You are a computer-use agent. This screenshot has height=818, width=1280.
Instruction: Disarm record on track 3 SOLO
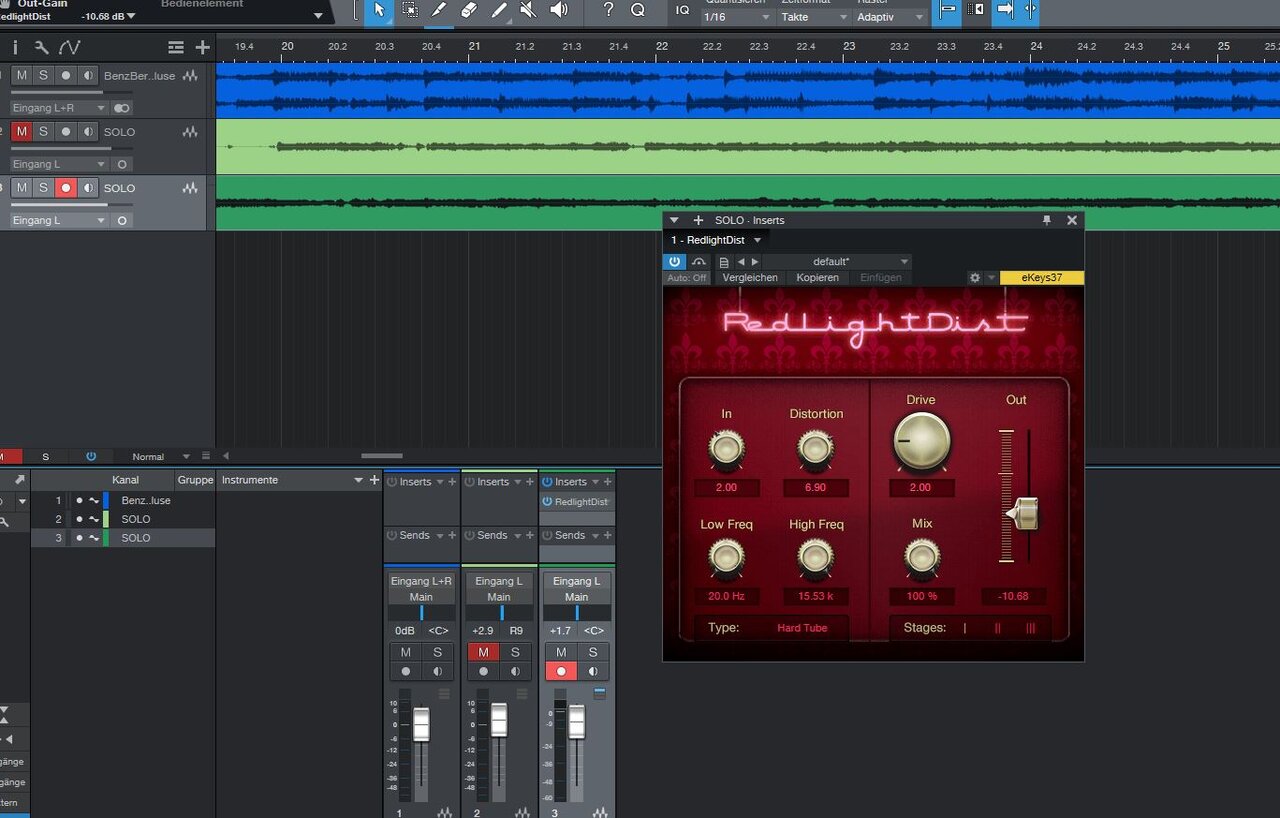(66, 188)
